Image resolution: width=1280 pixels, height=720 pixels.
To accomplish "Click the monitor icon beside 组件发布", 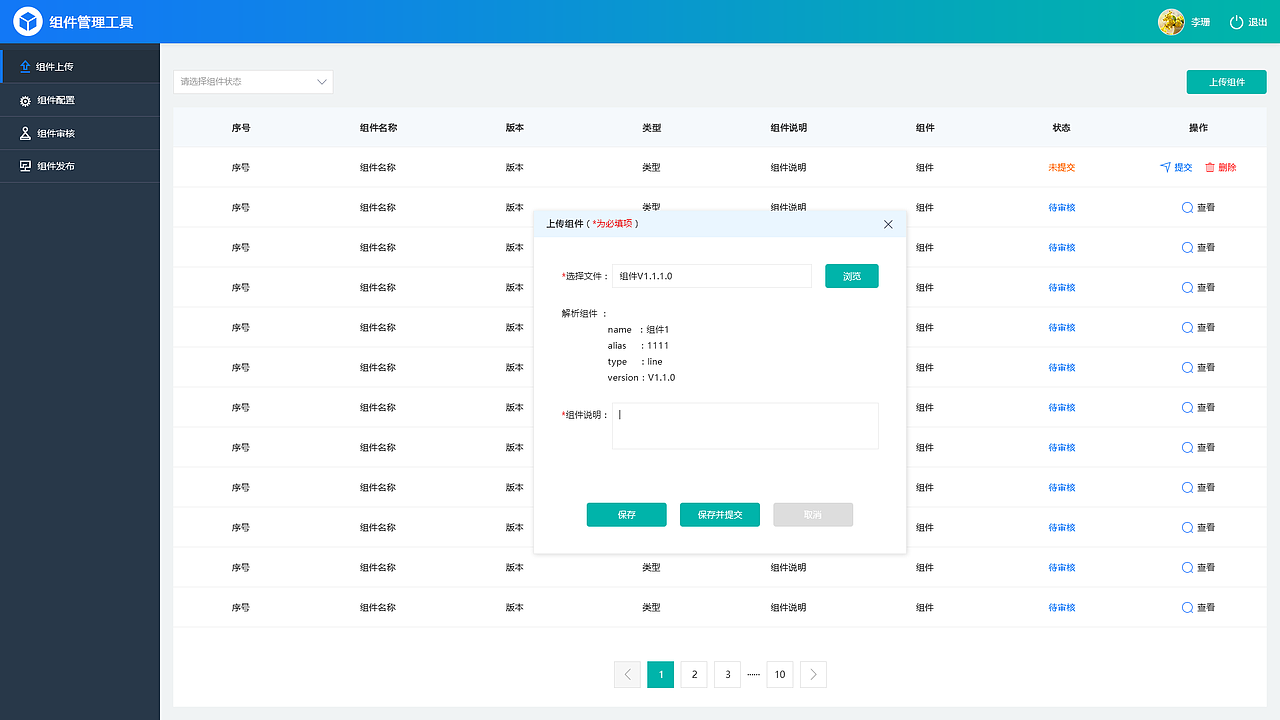I will point(25,166).
